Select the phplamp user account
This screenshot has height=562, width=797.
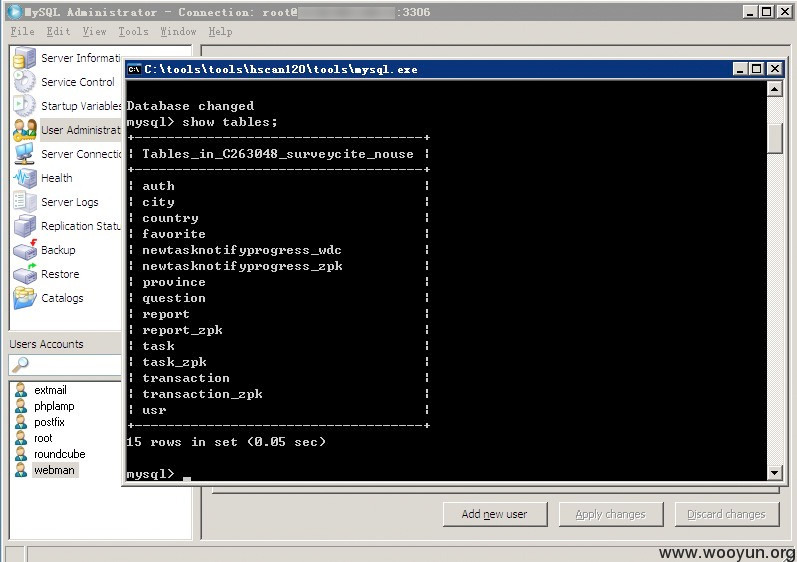(x=54, y=406)
